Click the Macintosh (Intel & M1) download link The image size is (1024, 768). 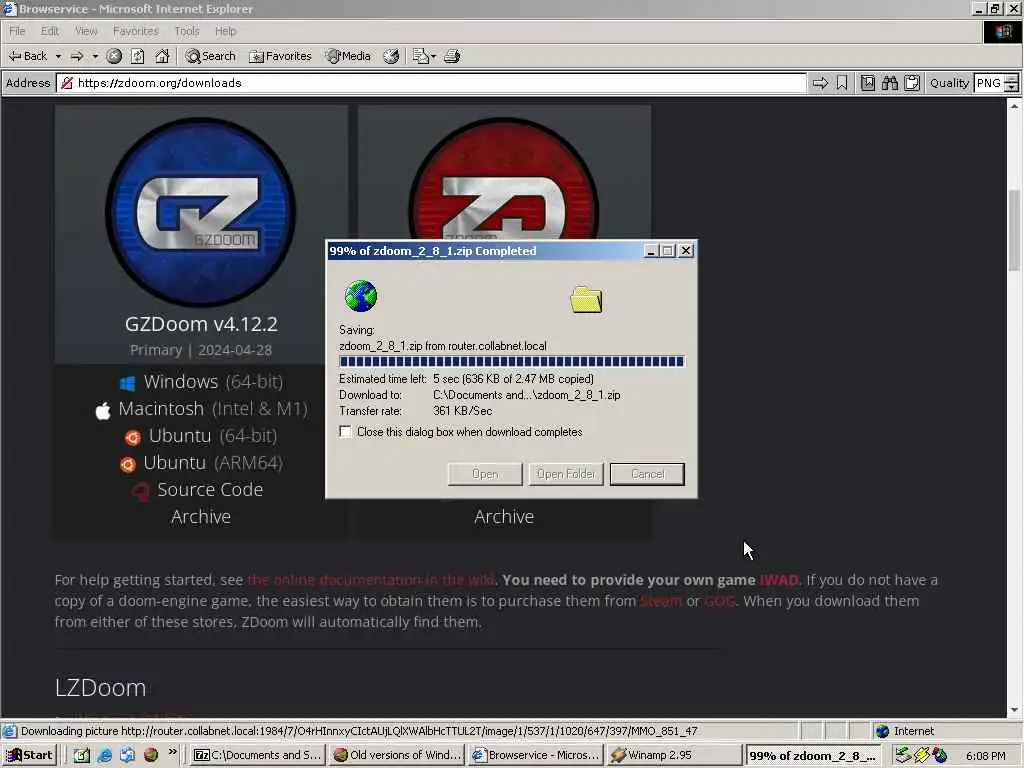coord(201,409)
